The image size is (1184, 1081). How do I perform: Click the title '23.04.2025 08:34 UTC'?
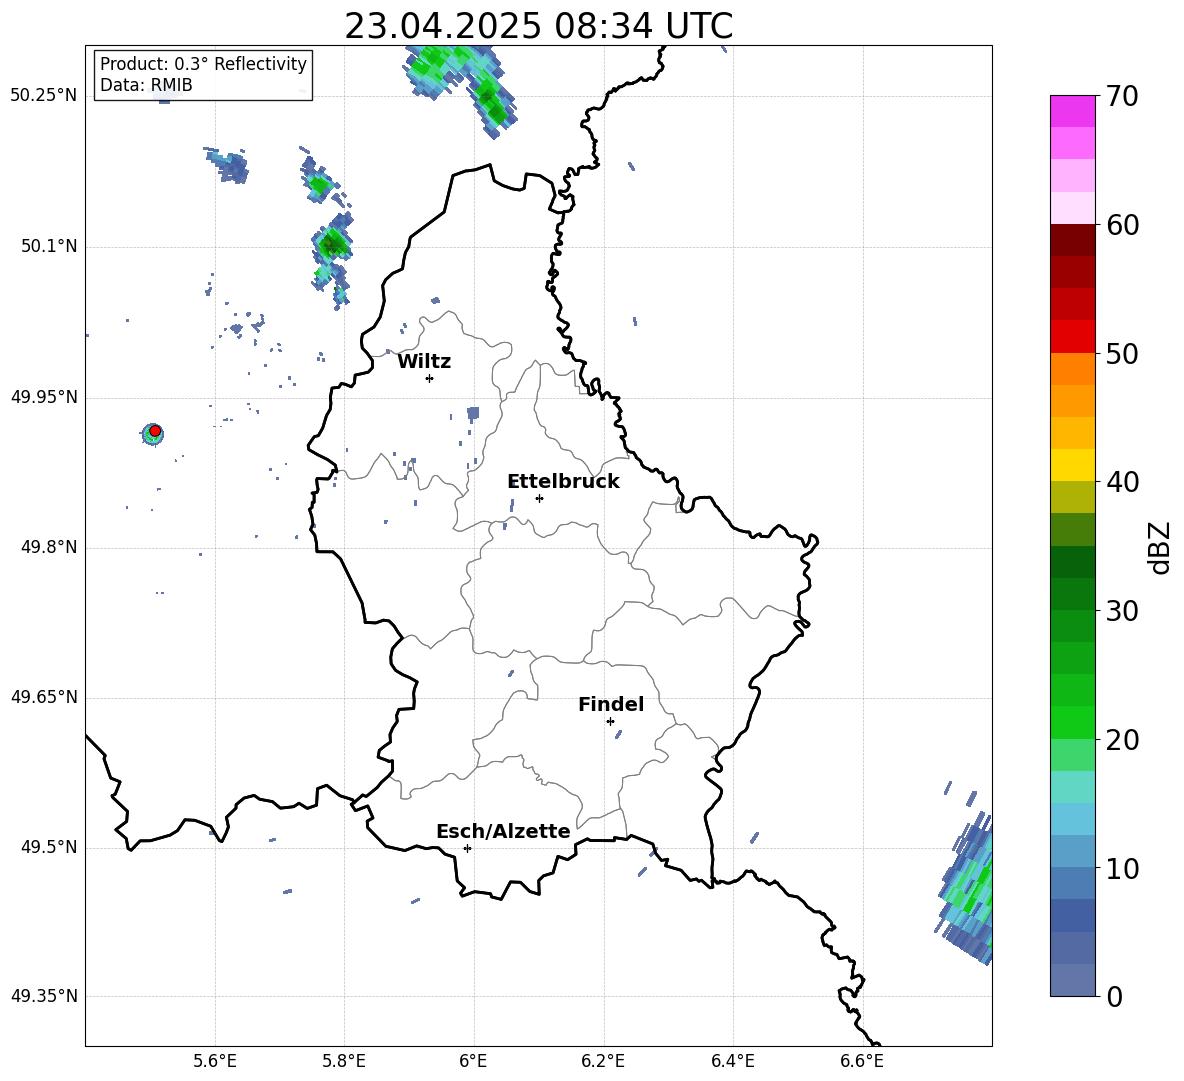[x=538, y=26]
